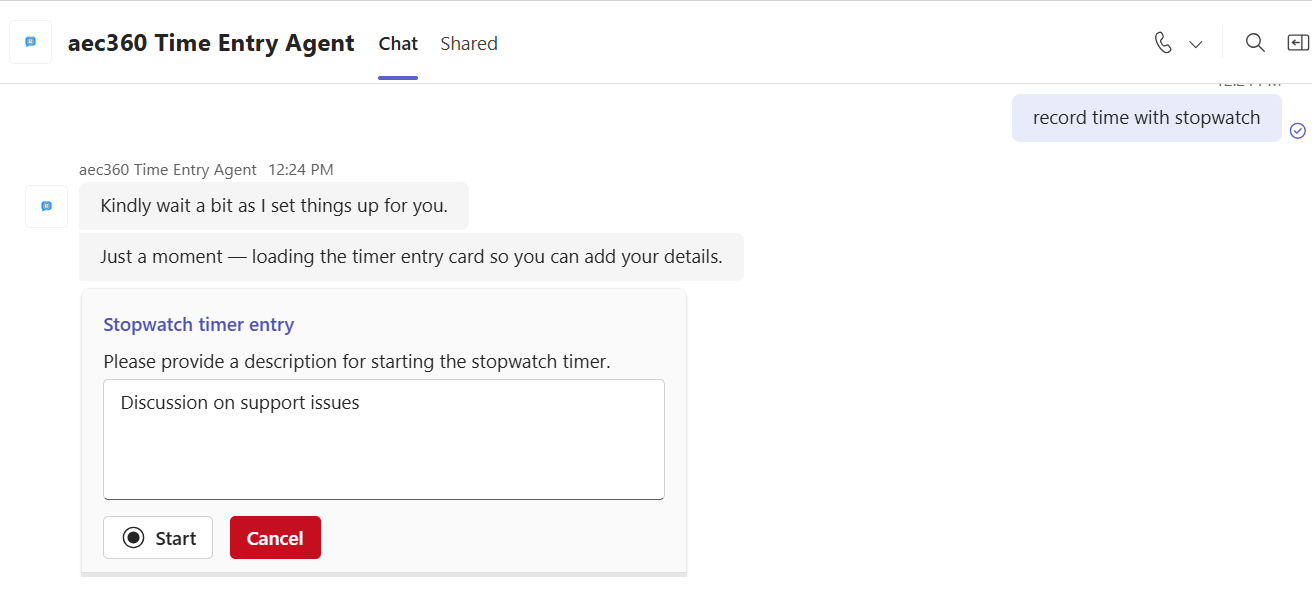
Task: Click the "aec360 Time Entry Agent" header title
Action: 211,44
